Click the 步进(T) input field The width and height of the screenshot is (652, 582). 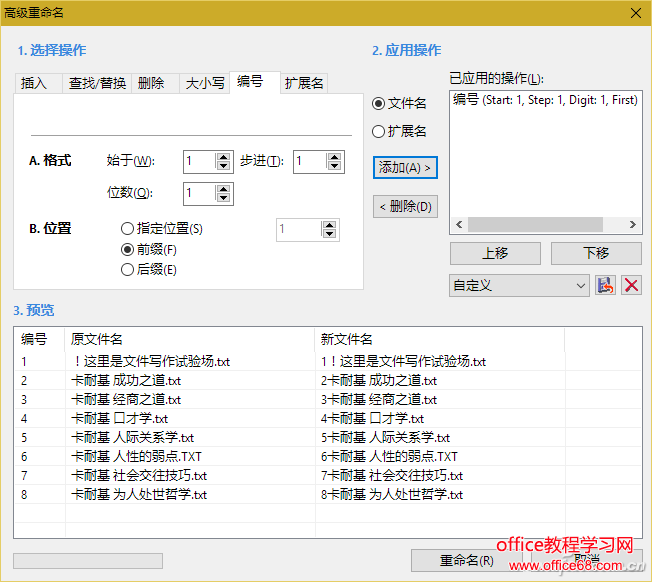[x=310, y=161]
